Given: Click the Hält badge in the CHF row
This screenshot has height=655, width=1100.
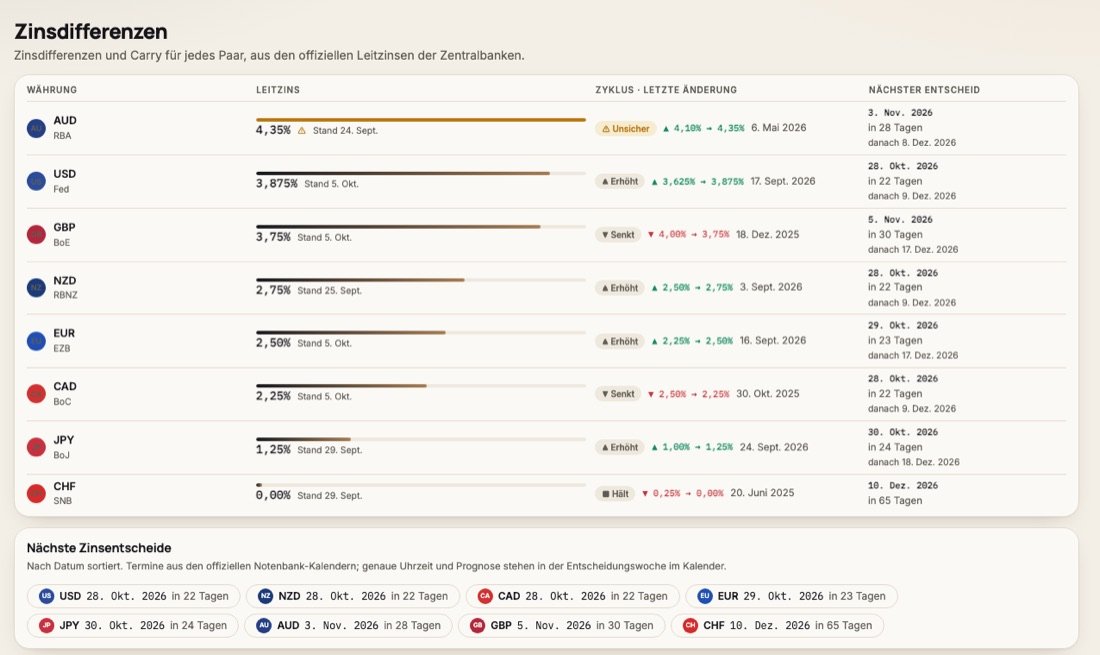Looking at the screenshot, I should (x=615, y=494).
